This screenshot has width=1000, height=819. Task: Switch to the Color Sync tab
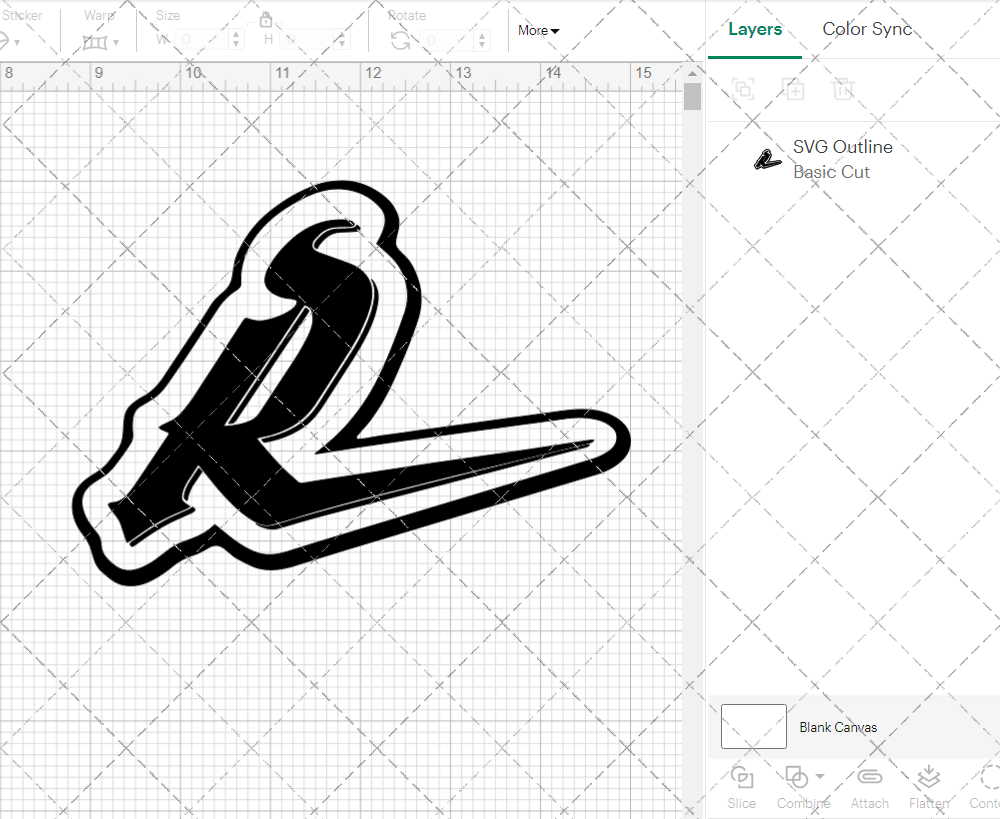pos(867,29)
